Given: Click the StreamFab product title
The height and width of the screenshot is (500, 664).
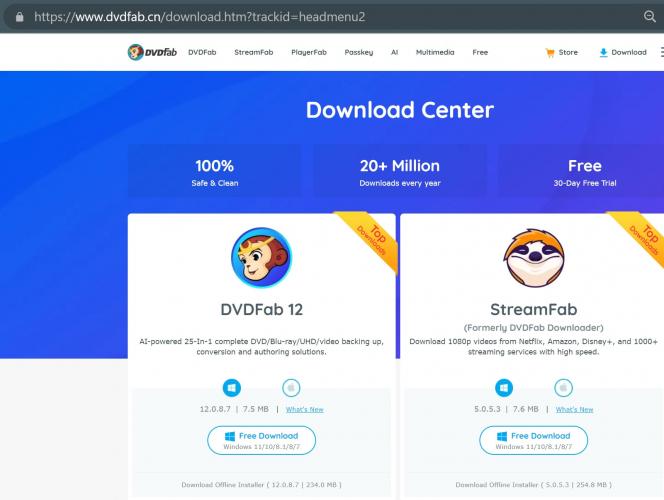Looking at the screenshot, I should tap(534, 309).
